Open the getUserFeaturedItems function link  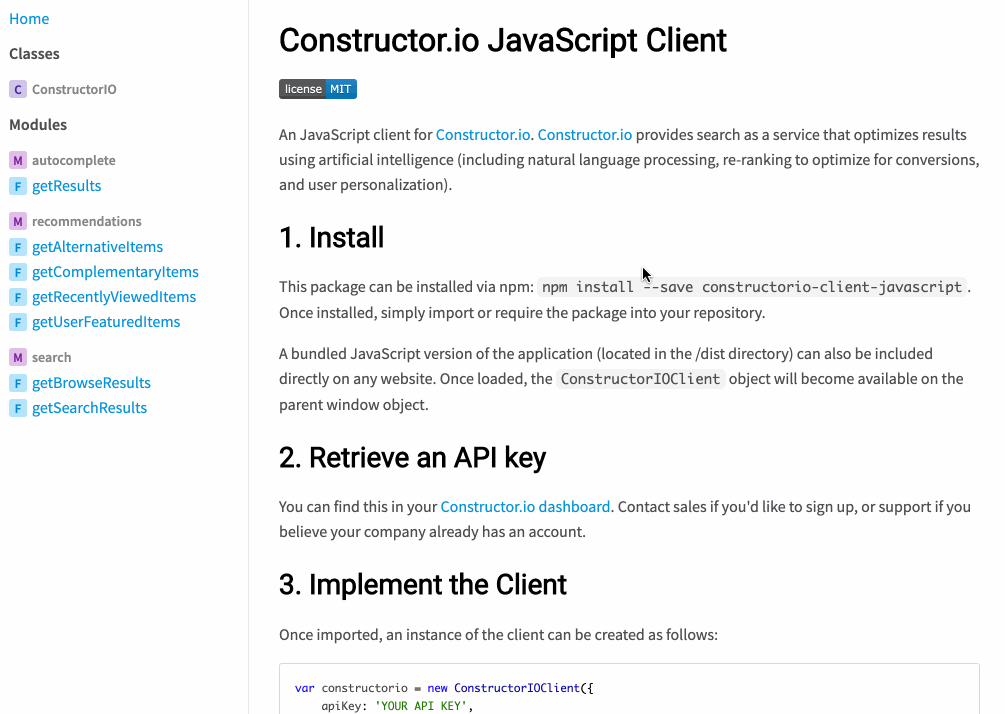tap(106, 322)
